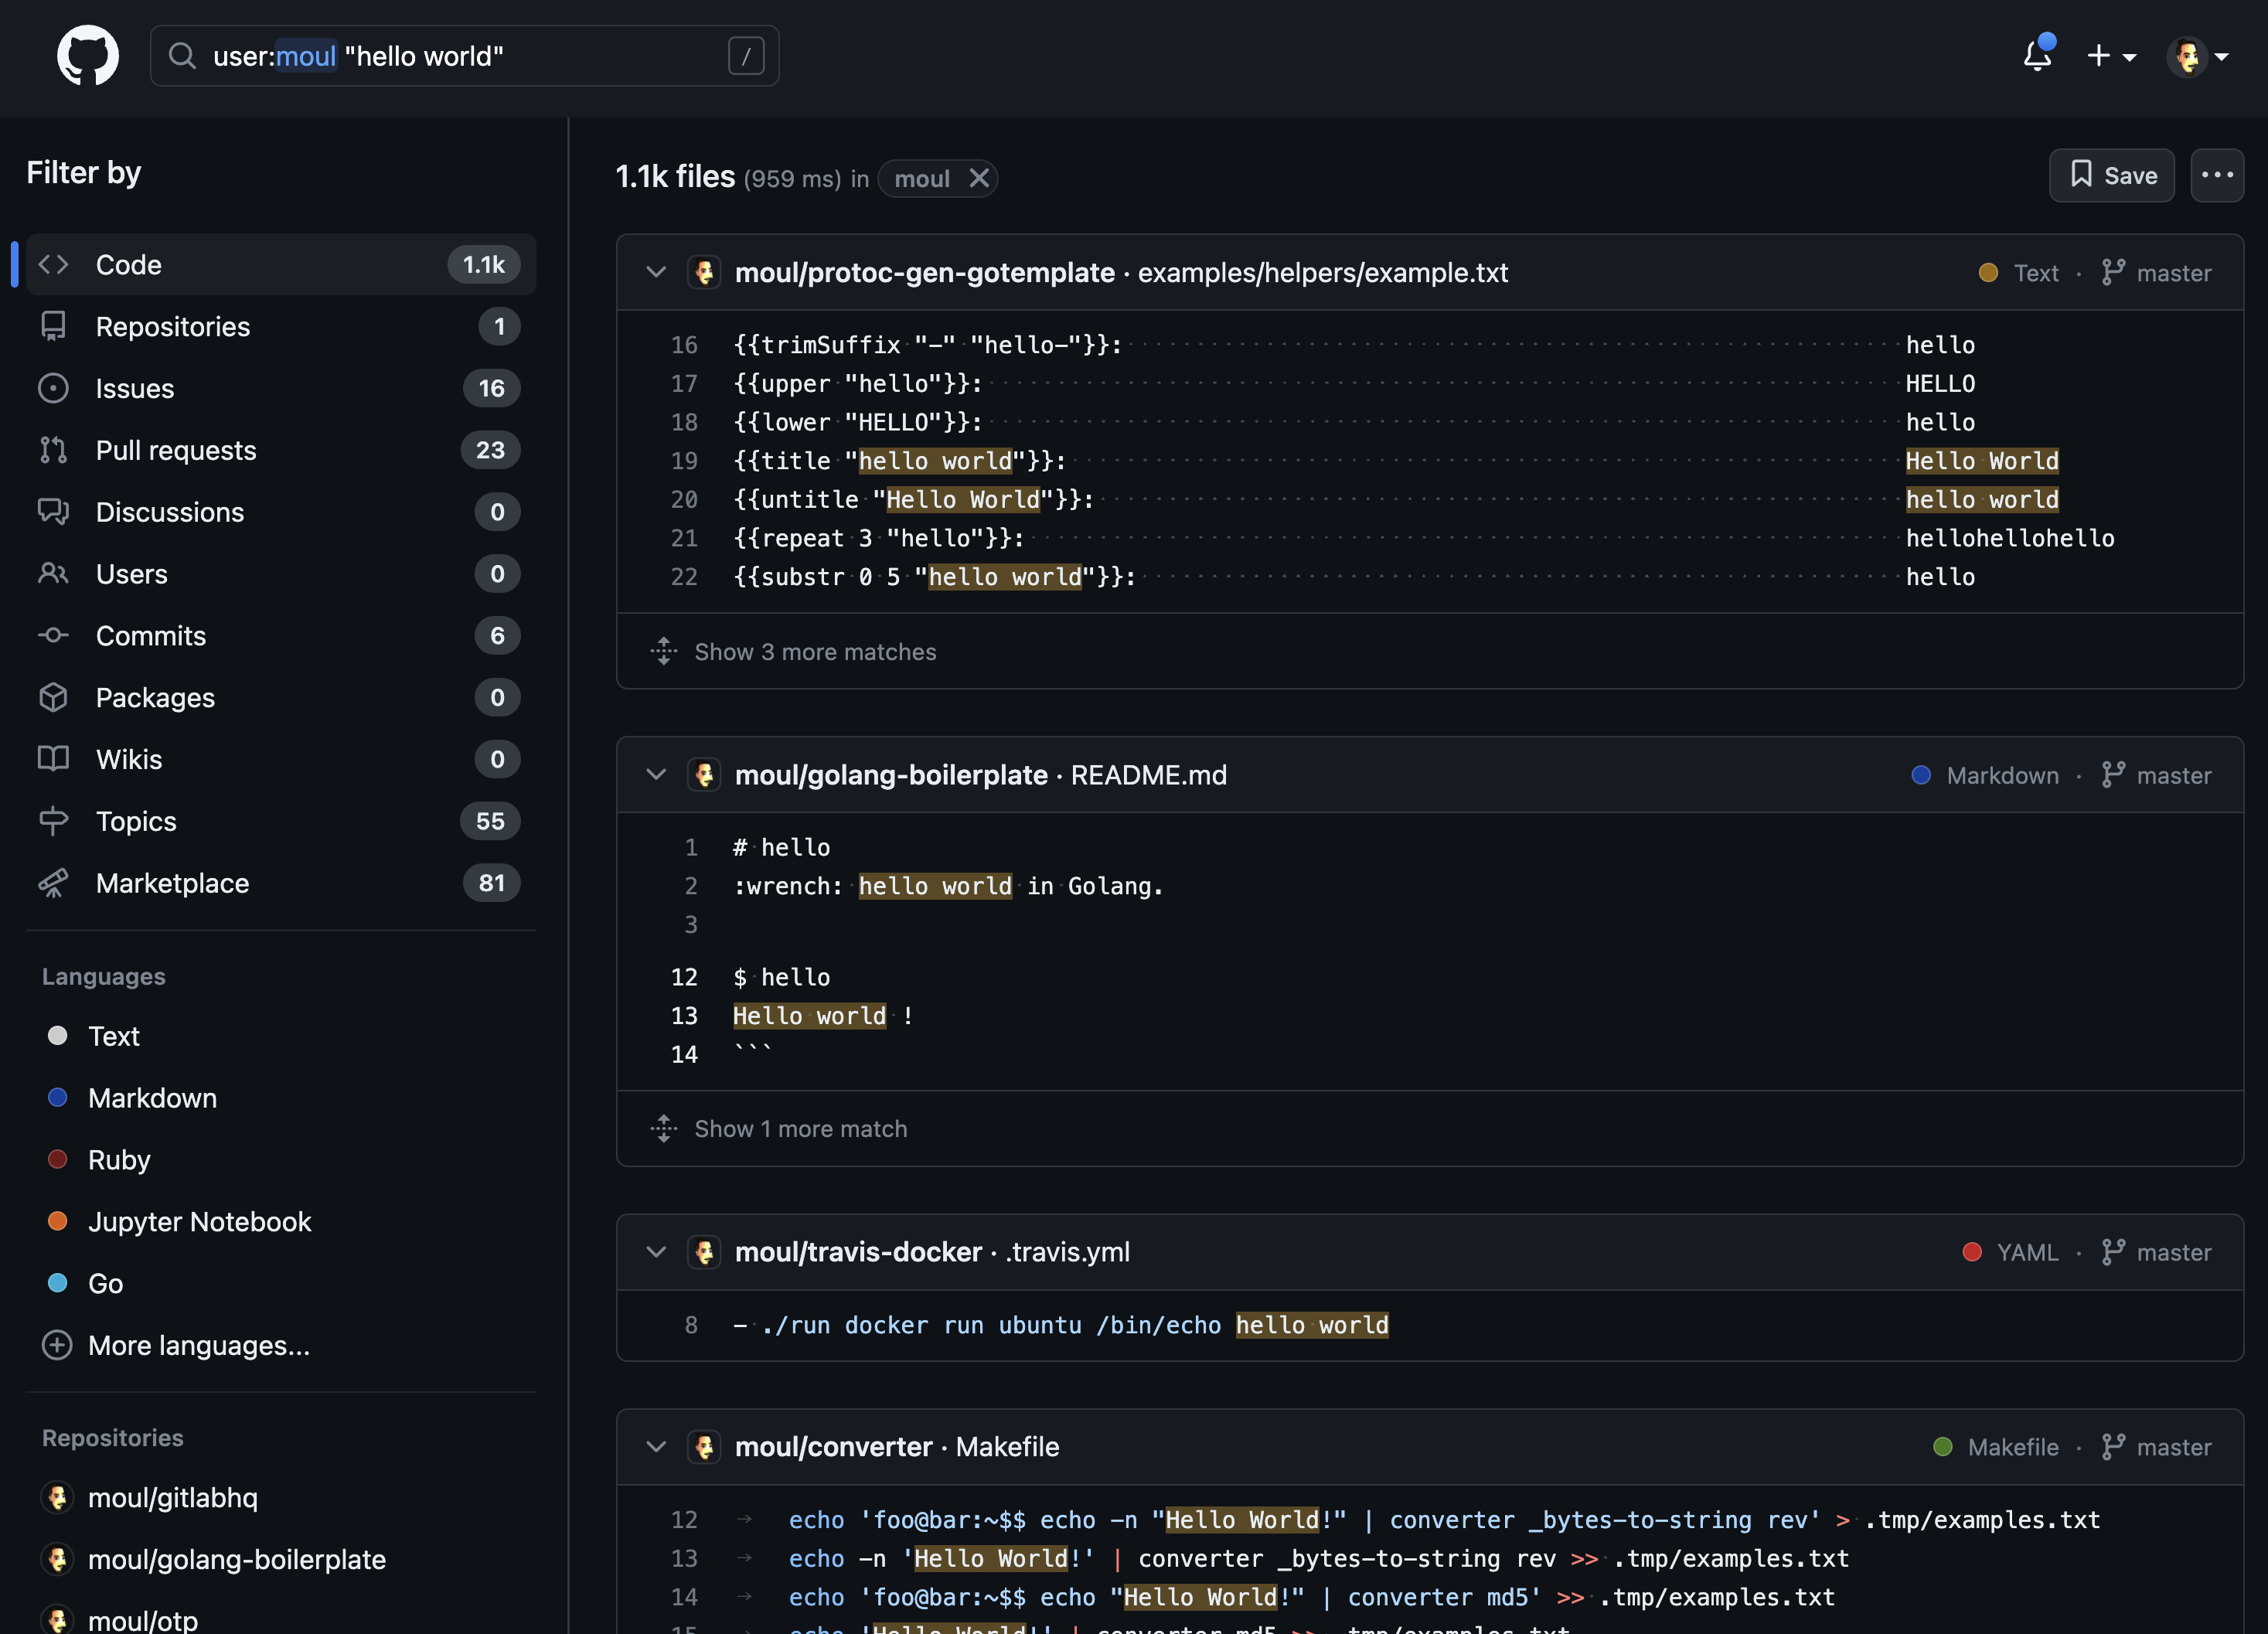This screenshot has height=1634, width=2268.
Task: Go to line 19 in example.txt
Action: (x=684, y=461)
